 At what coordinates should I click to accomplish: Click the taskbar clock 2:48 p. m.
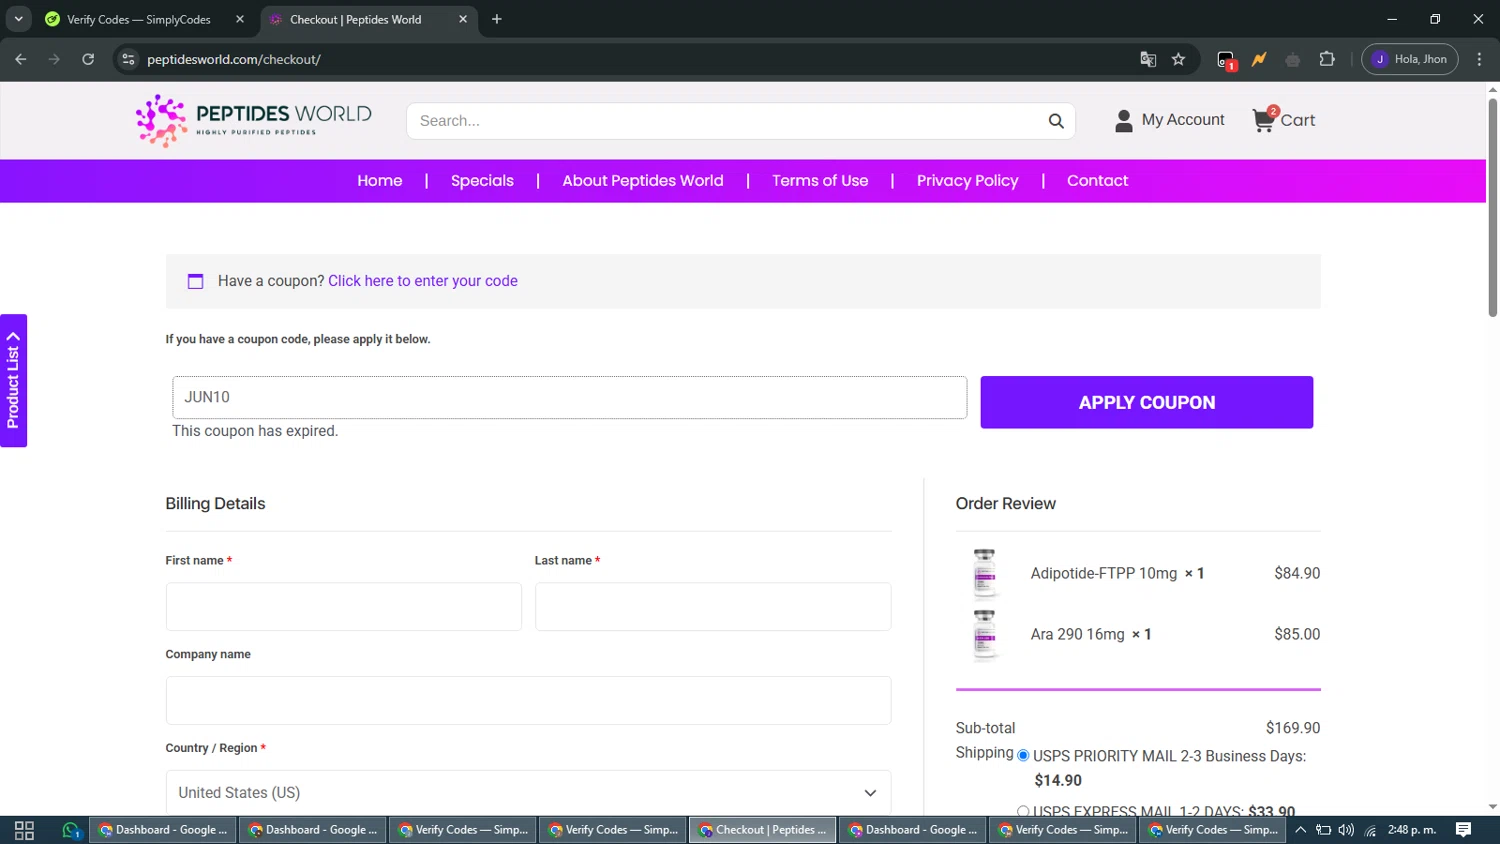1412,830
